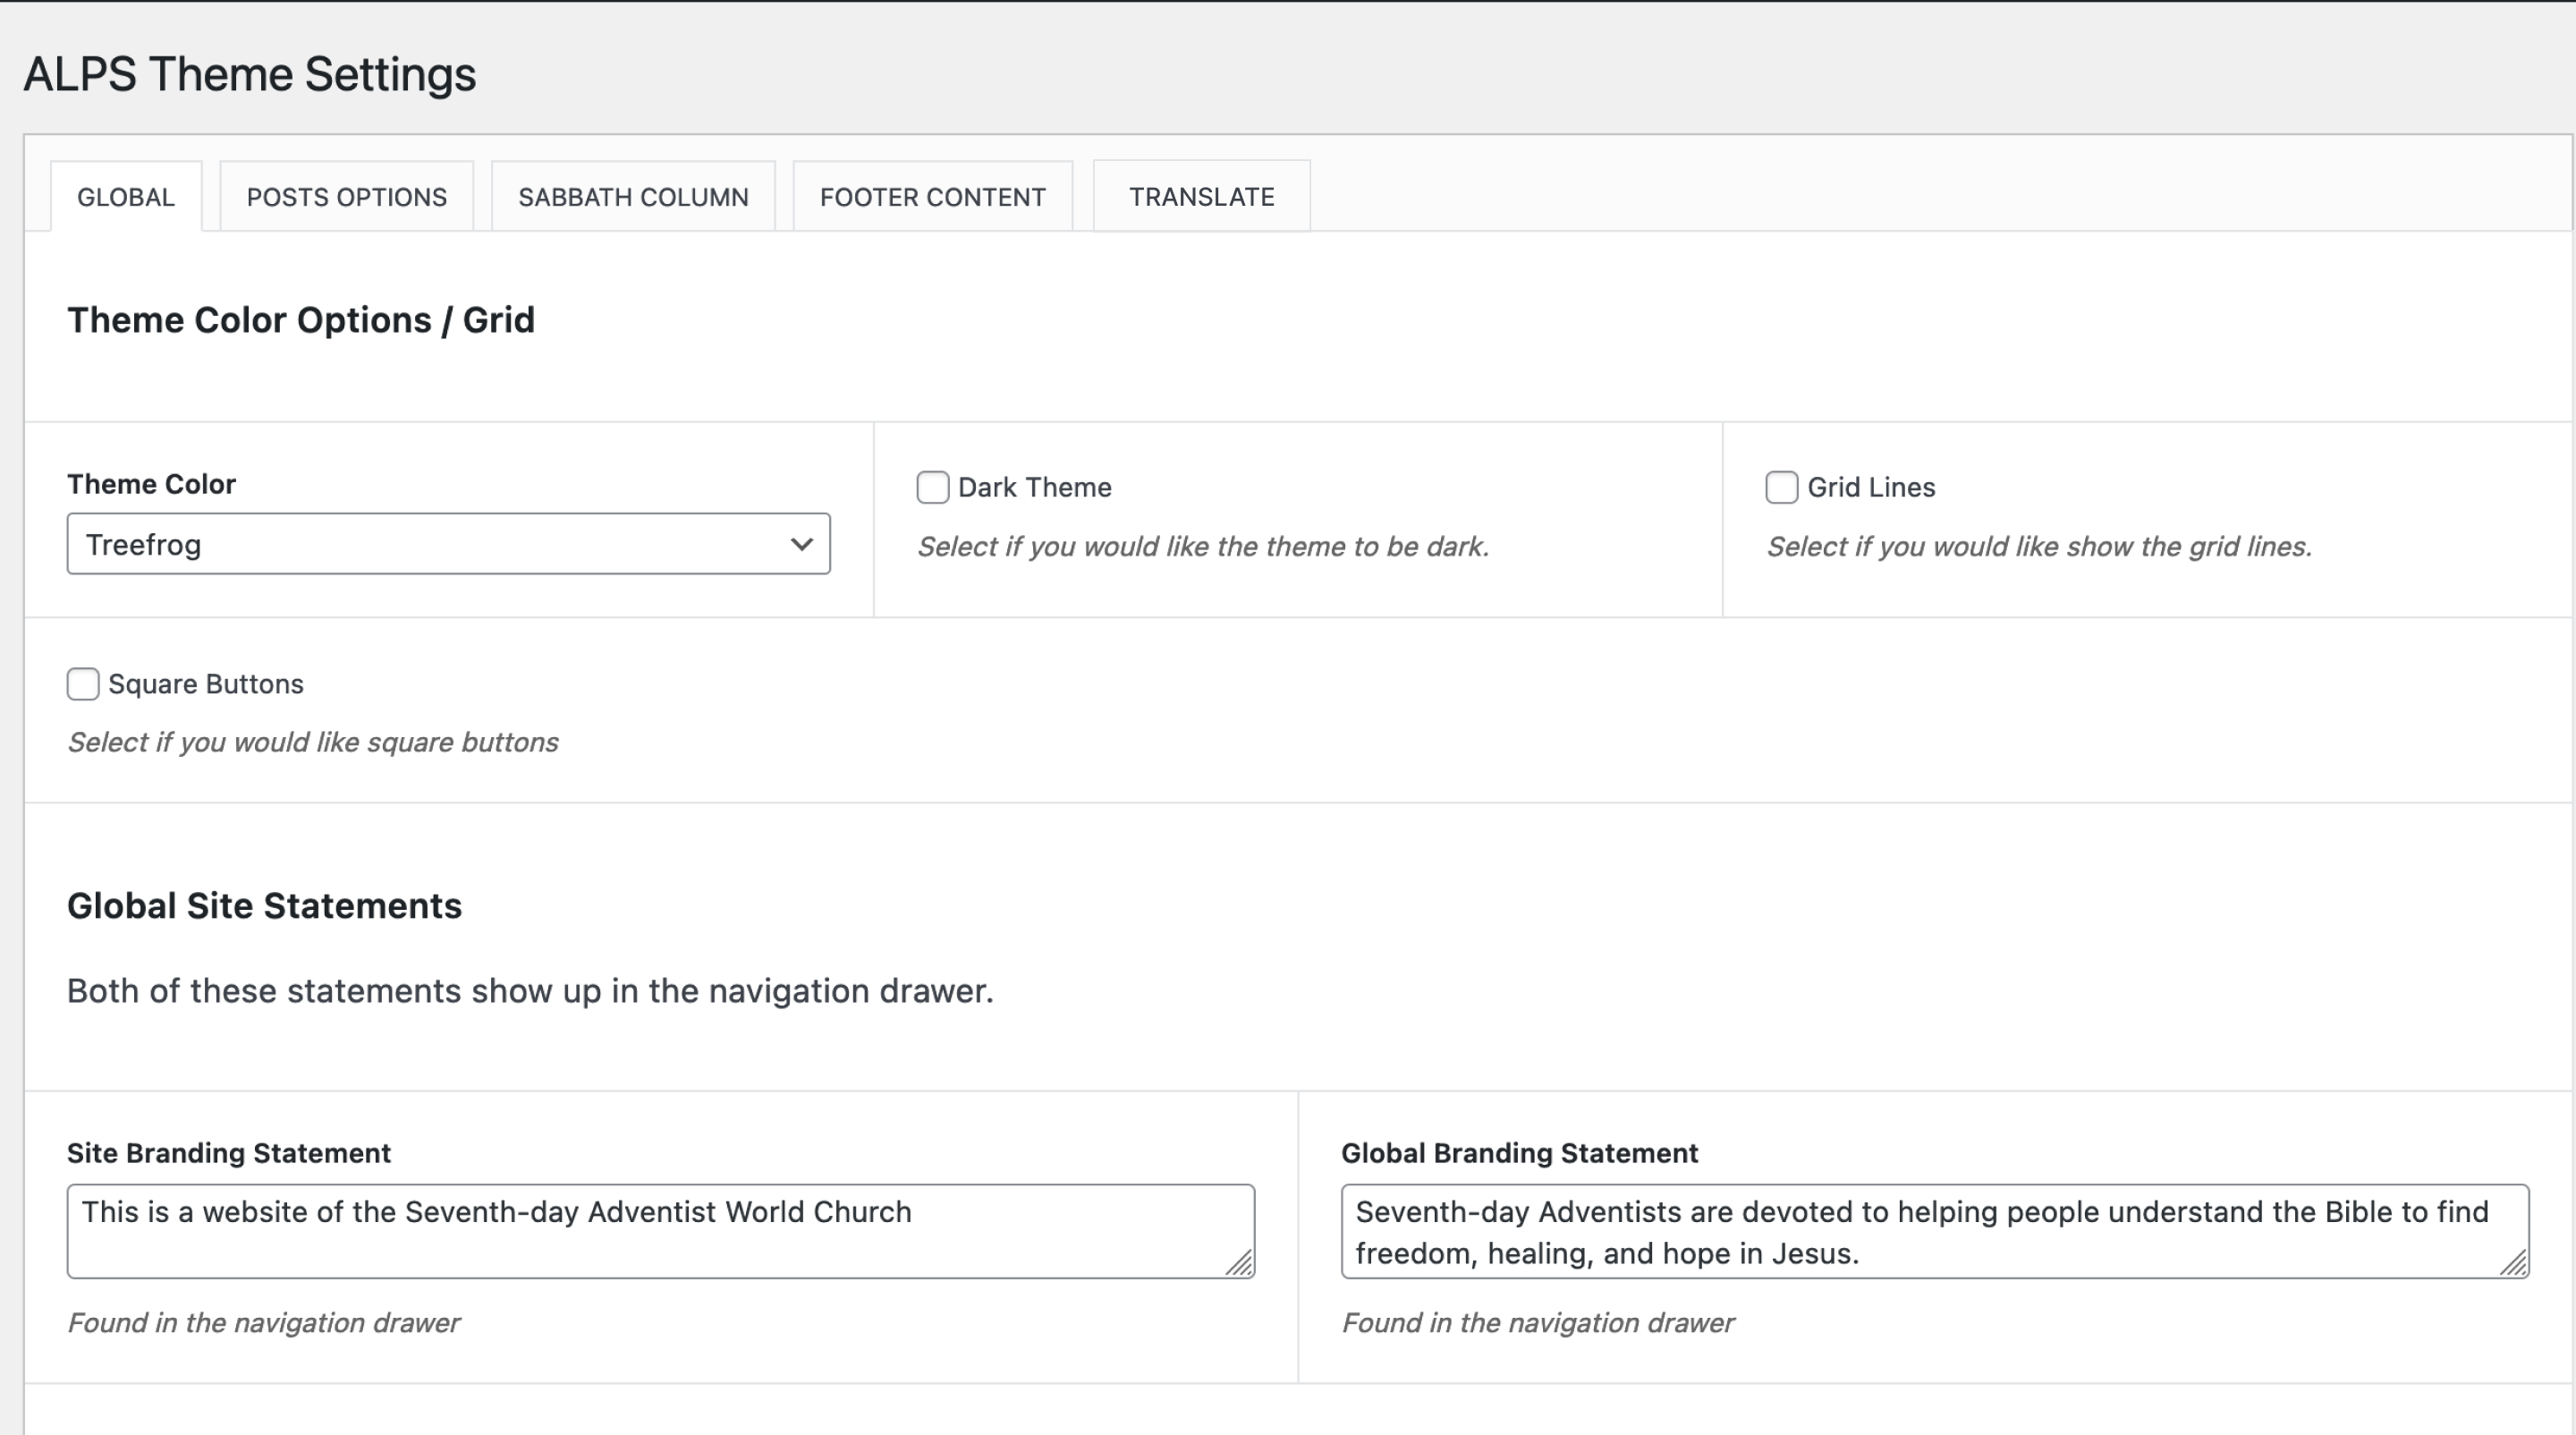Click the ALPS Theme Settings page title

(x=250, y=75)
